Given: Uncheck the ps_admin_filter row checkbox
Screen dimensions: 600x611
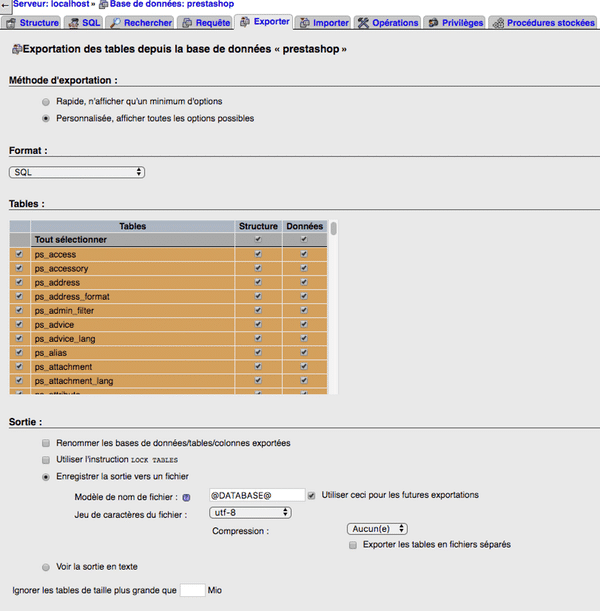Looking at the screenshot, I should pyautogui.click(x=19, y=310).
